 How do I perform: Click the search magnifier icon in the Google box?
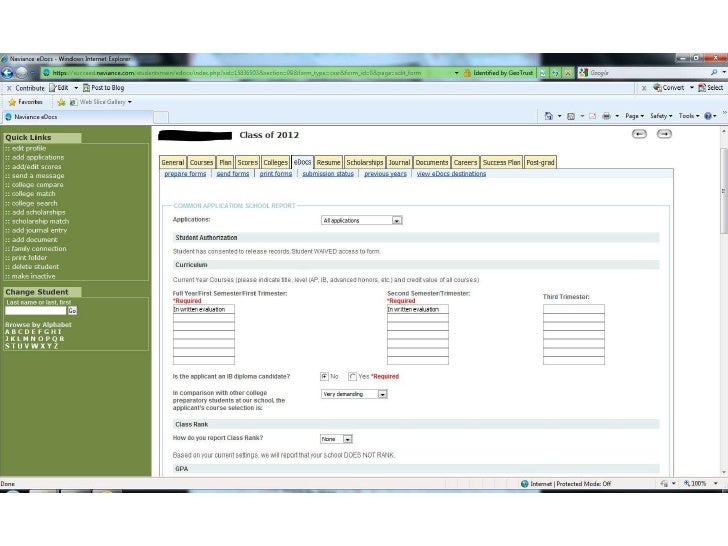tap(714, 72)
